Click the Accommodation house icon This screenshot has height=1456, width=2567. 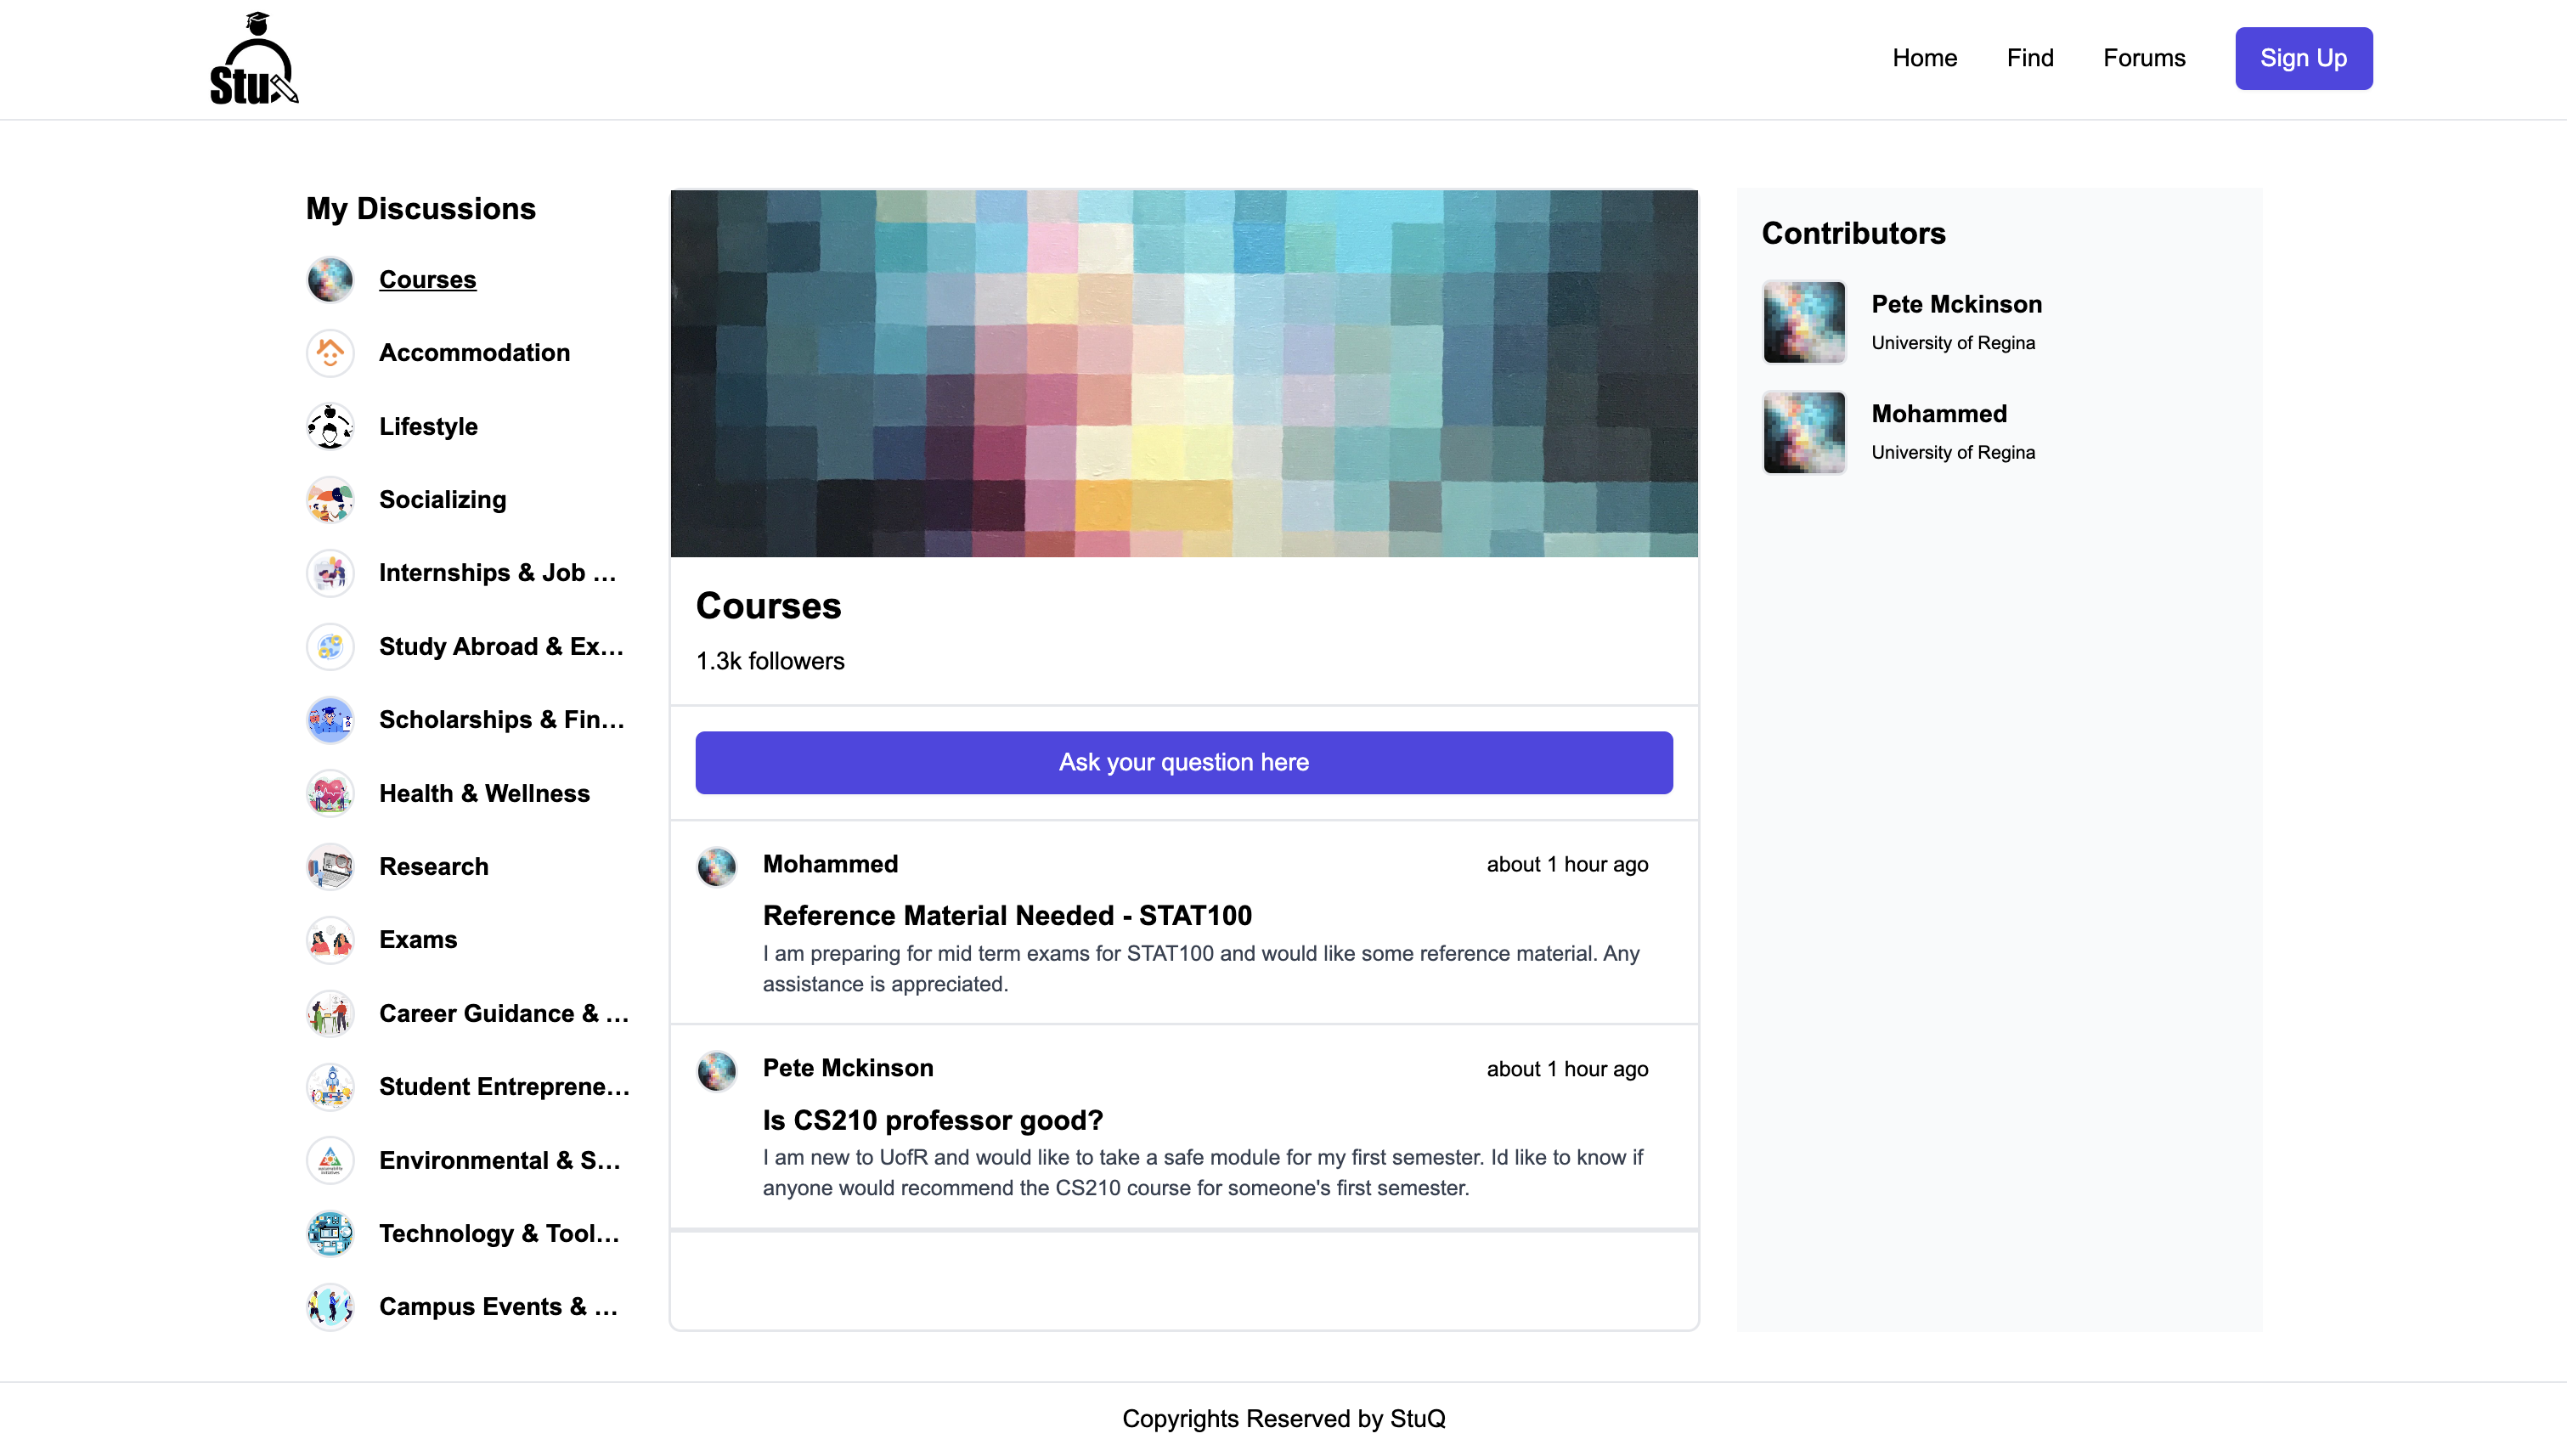tap(330, 353)
